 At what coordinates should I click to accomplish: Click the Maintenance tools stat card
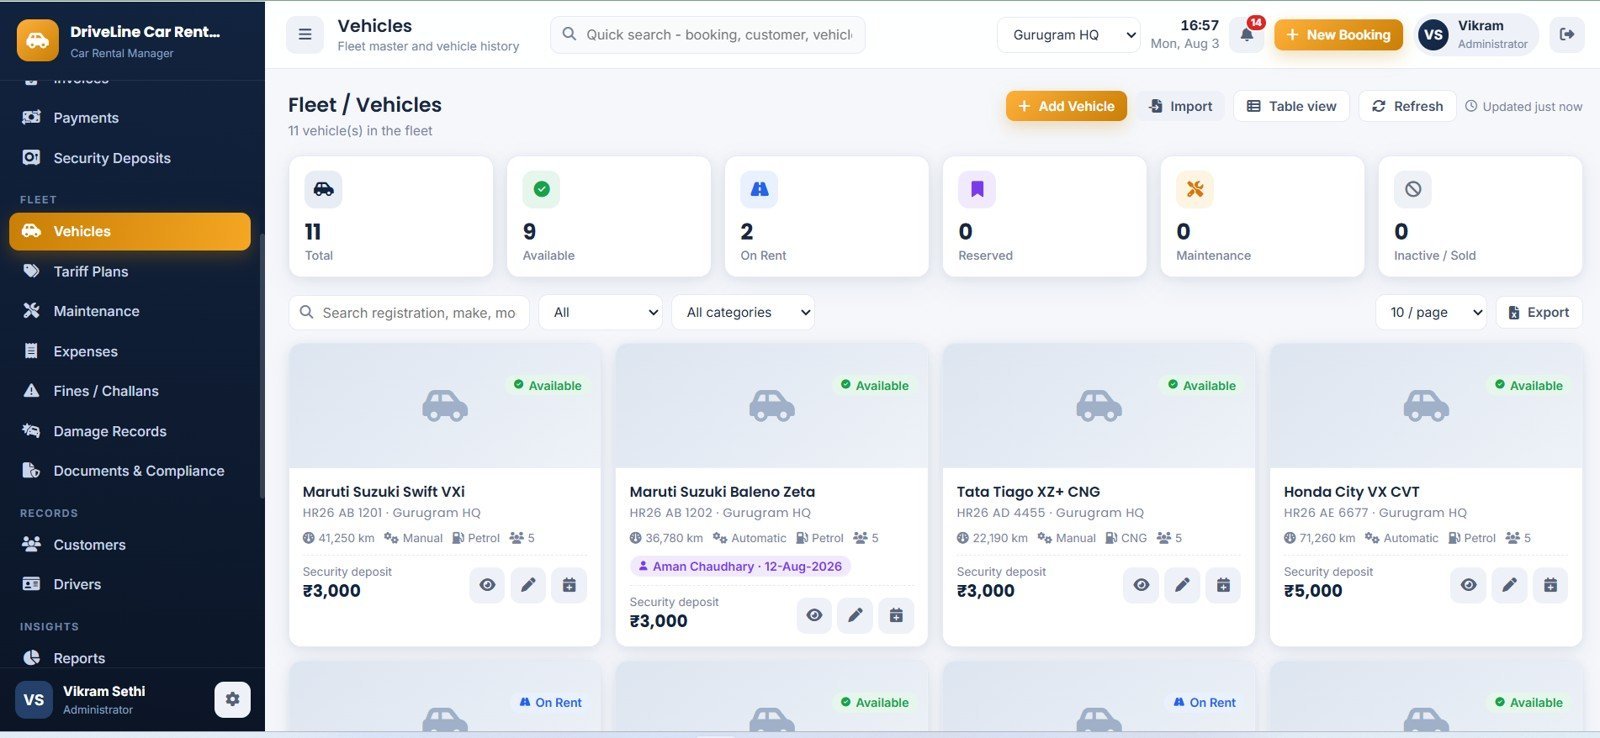1263,216
